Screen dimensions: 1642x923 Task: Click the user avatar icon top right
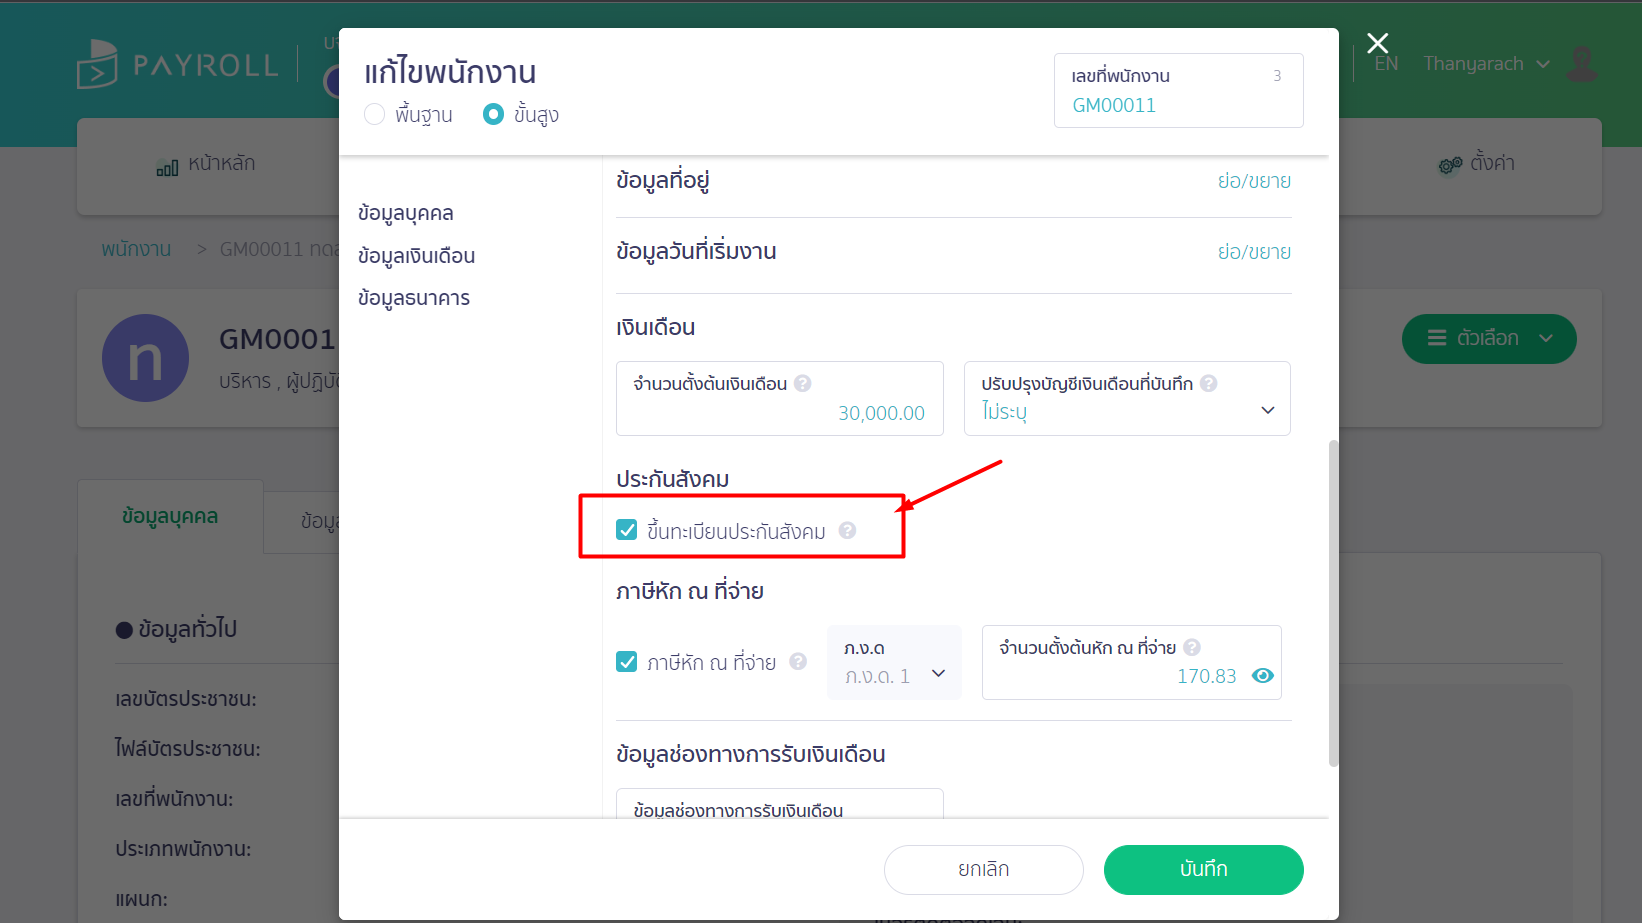point(1582,64)
